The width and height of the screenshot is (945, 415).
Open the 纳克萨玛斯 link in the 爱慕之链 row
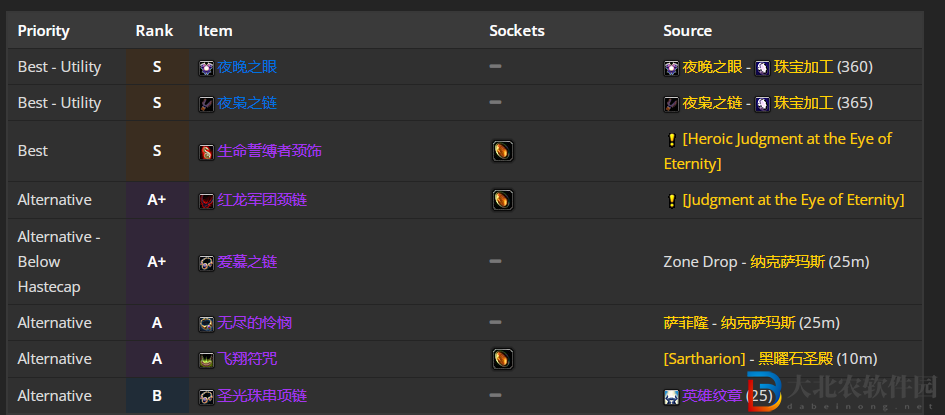pyautogui.click(x=788, y=262)
